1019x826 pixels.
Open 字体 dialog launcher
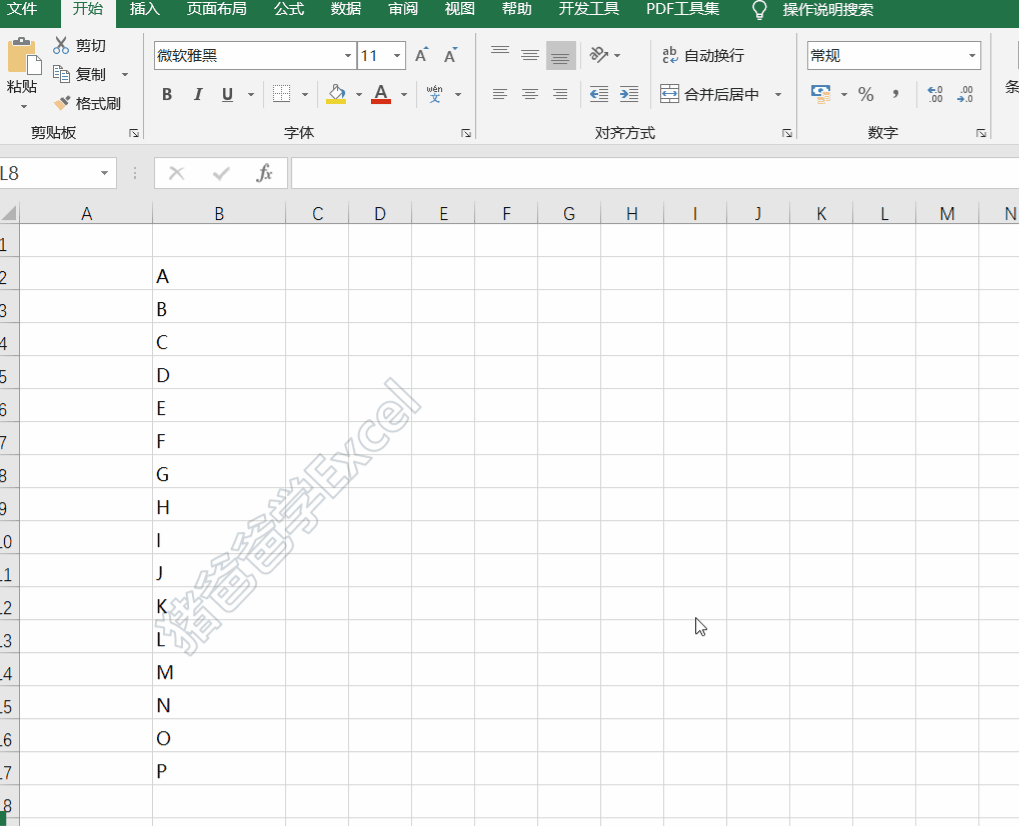coord(466,133)
